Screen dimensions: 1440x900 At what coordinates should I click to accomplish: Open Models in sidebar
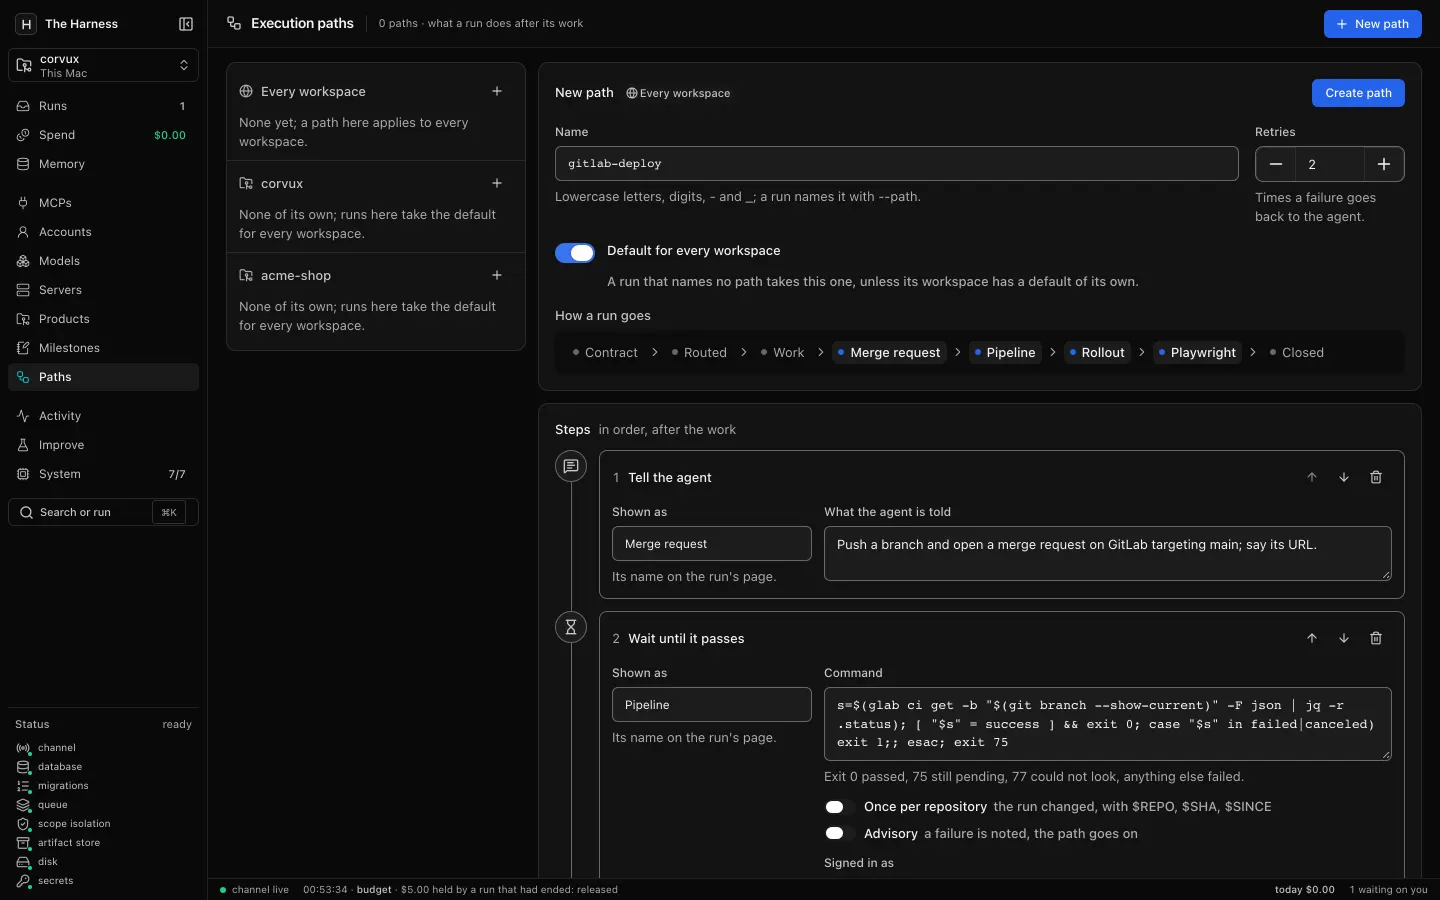coord(104,261)
